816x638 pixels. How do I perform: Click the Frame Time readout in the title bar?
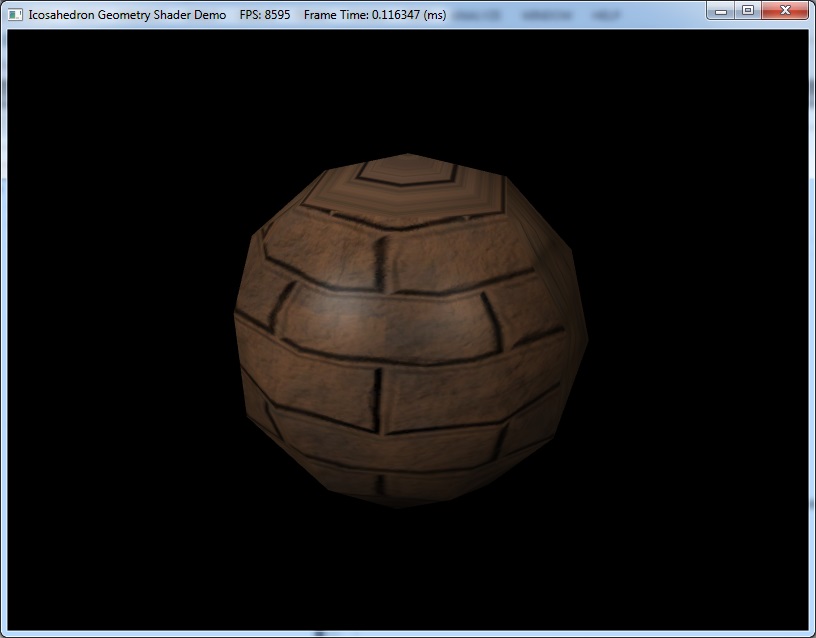point(374,15)
